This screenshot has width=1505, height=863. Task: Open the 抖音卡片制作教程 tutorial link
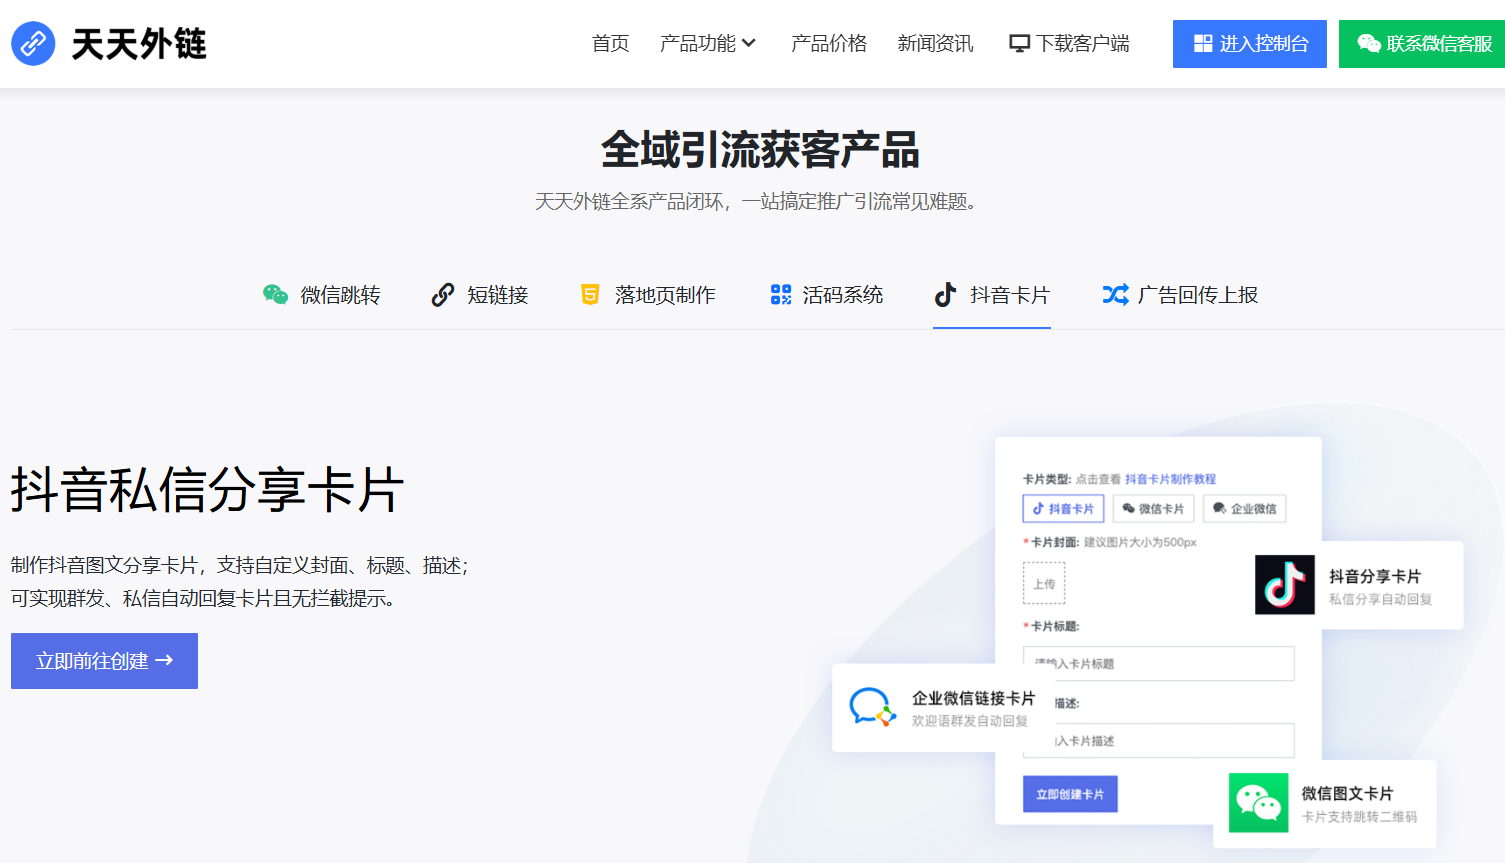tap(1170, 479)
